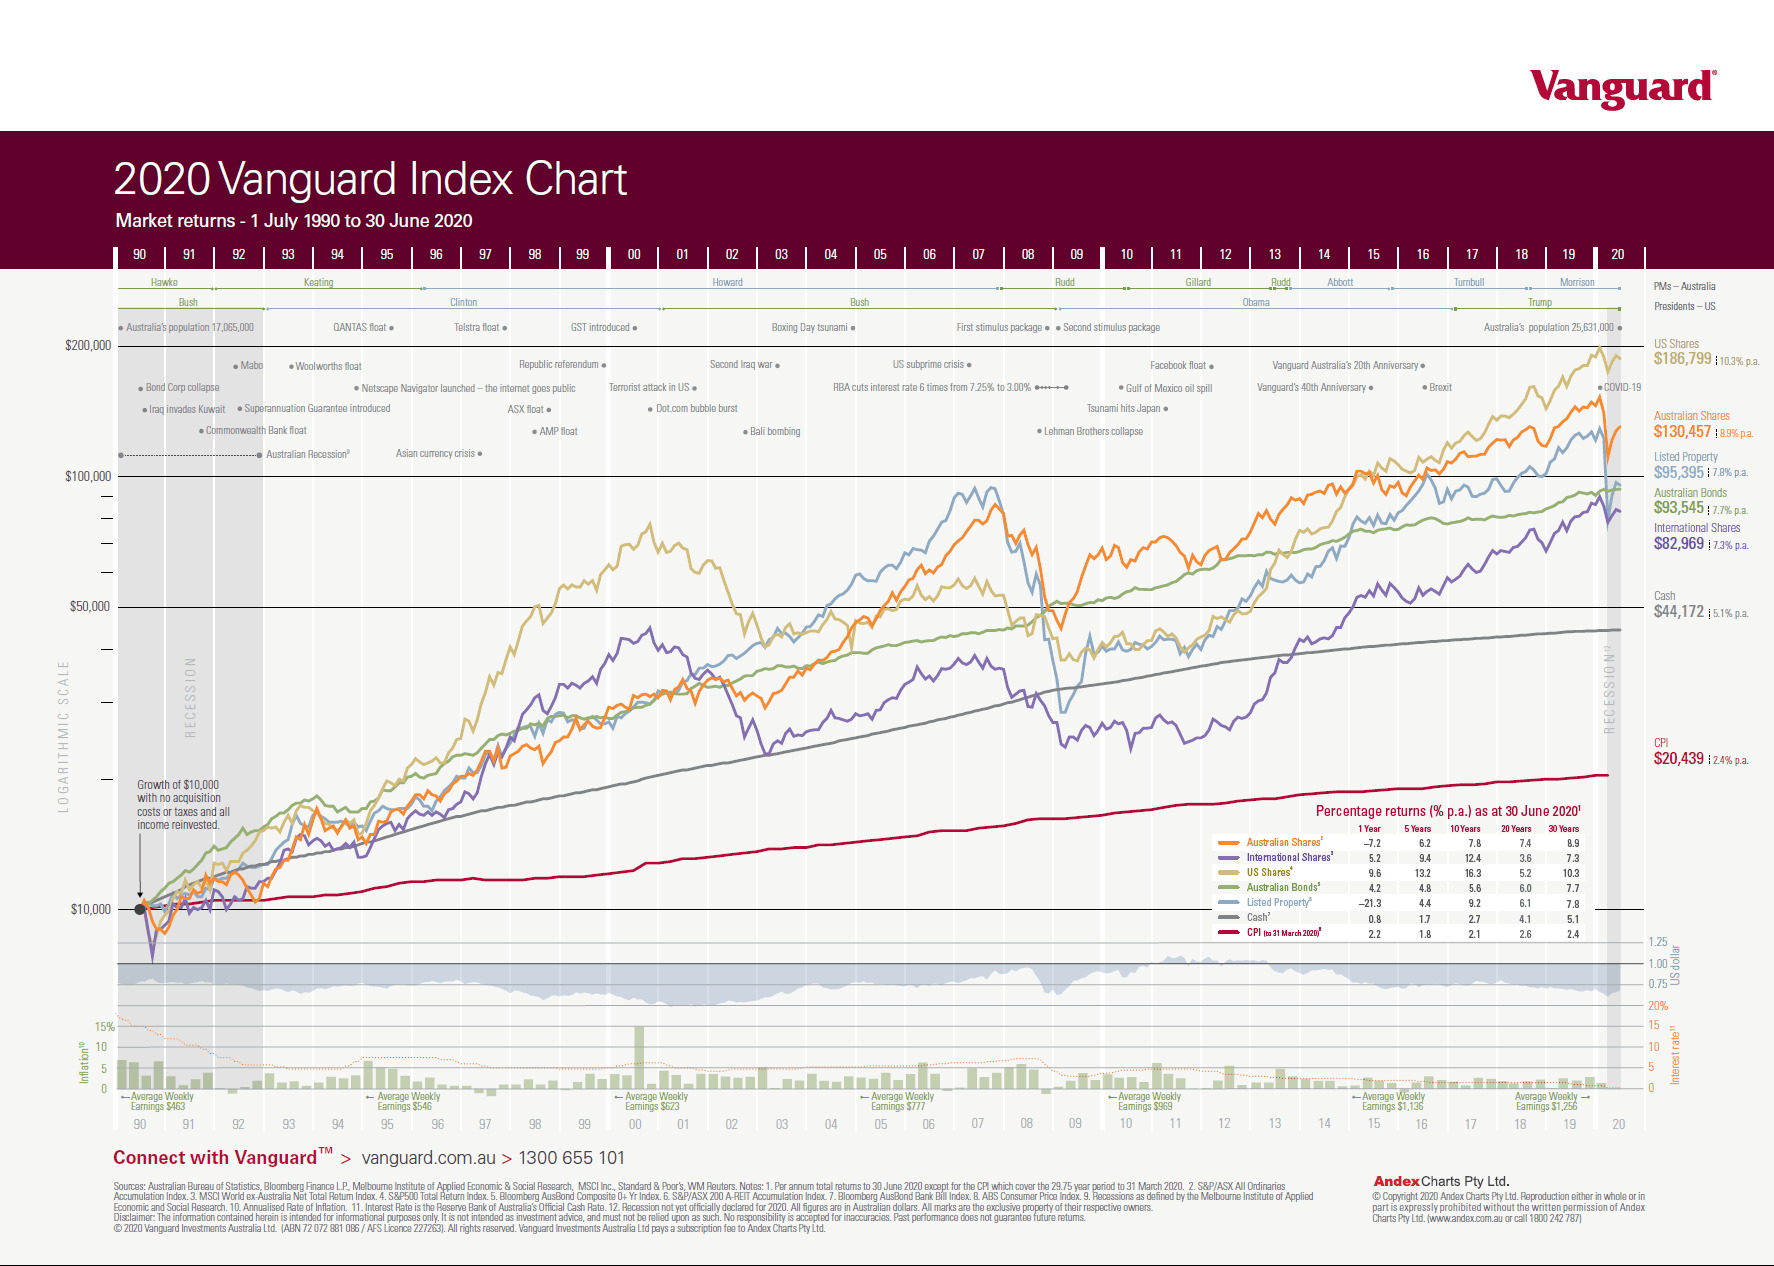1774x1266 pixels.
Task: Click the 'Republic referendum' event label
Action: coord(558,364)
